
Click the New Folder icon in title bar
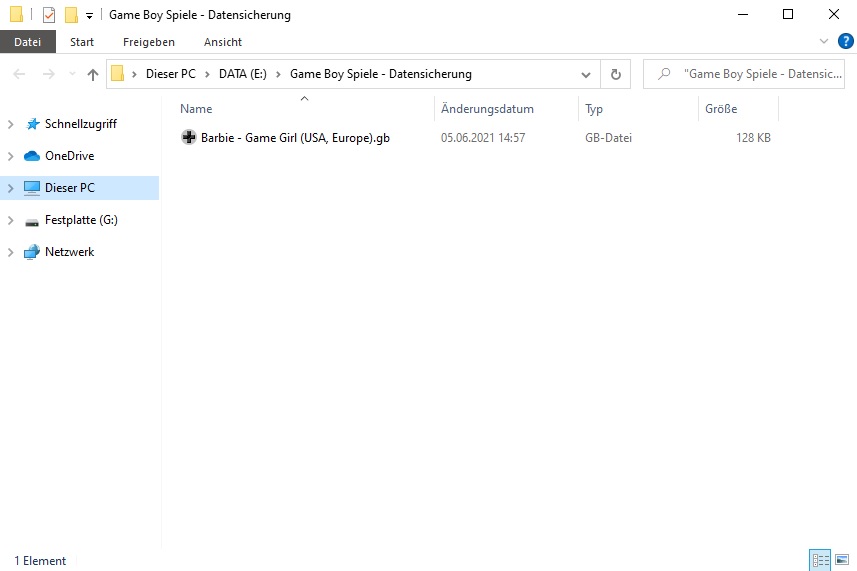tap(71, 15)
